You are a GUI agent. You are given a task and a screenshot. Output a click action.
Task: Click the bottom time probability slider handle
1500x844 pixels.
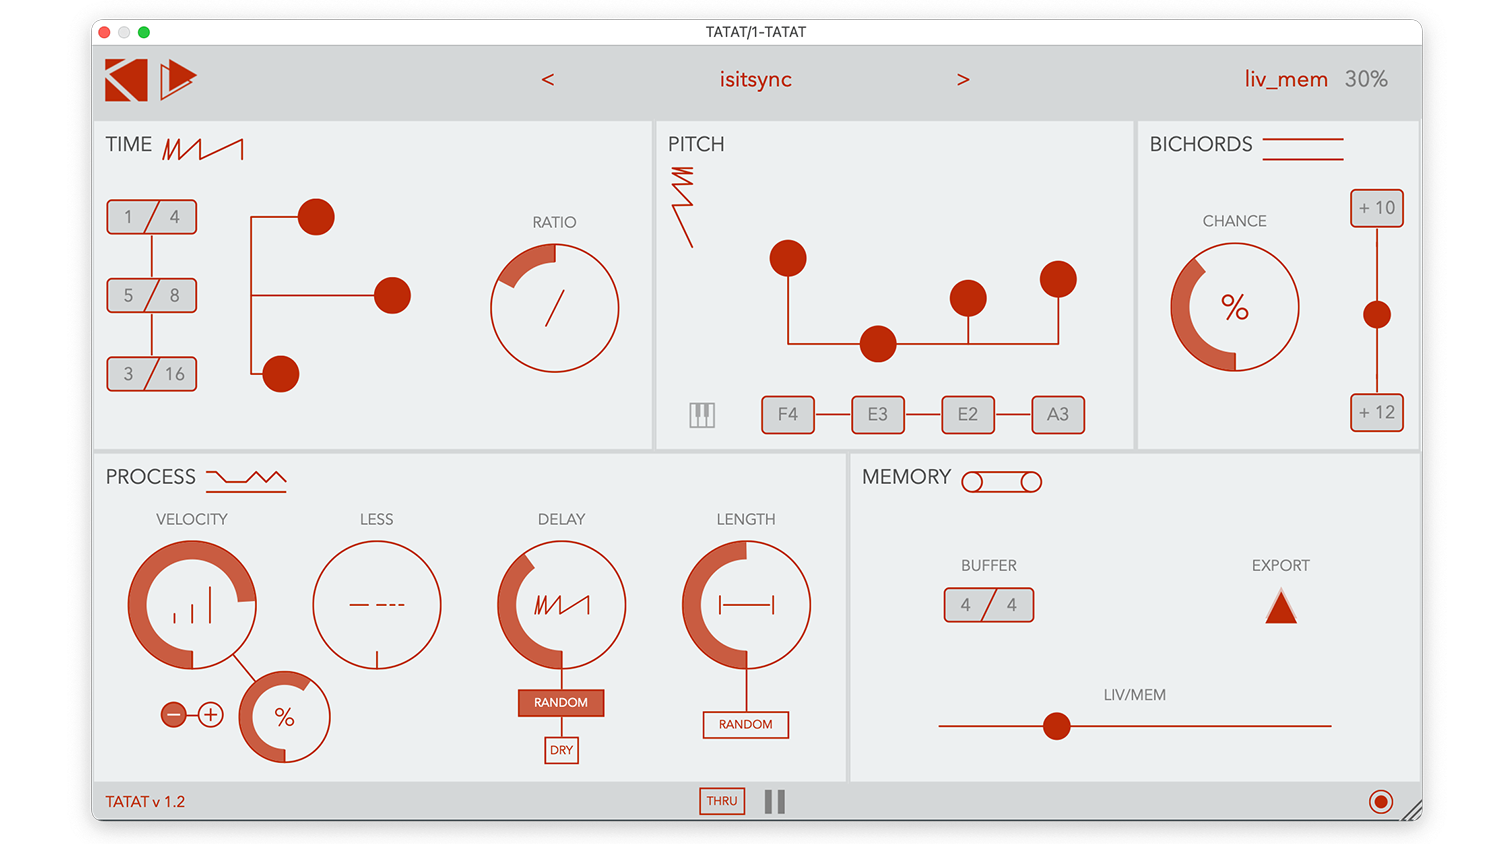pyautogui.click(x=281, y=374)
